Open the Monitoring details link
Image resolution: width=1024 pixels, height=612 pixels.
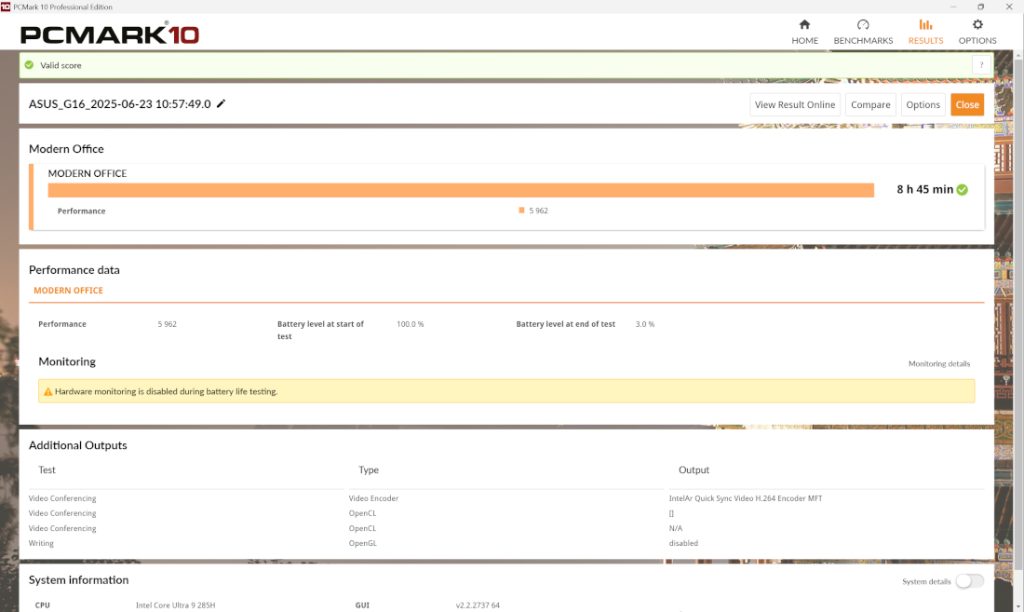tap(938, 364)
